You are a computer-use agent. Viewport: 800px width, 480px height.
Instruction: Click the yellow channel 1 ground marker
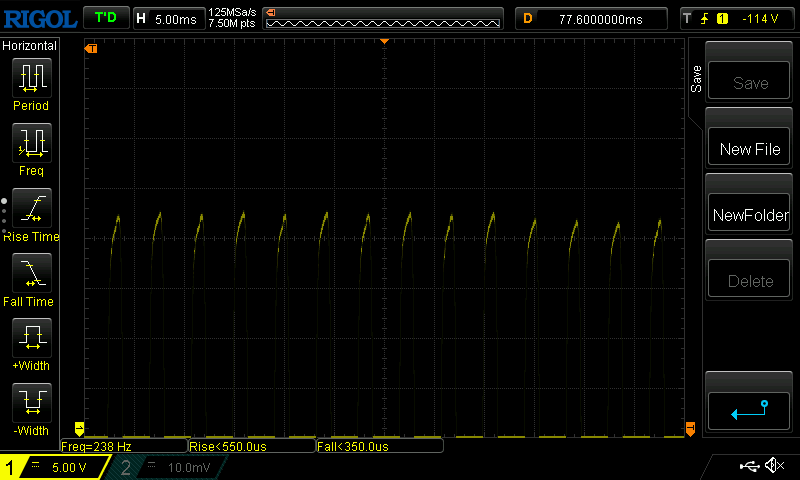click(79, 428)
